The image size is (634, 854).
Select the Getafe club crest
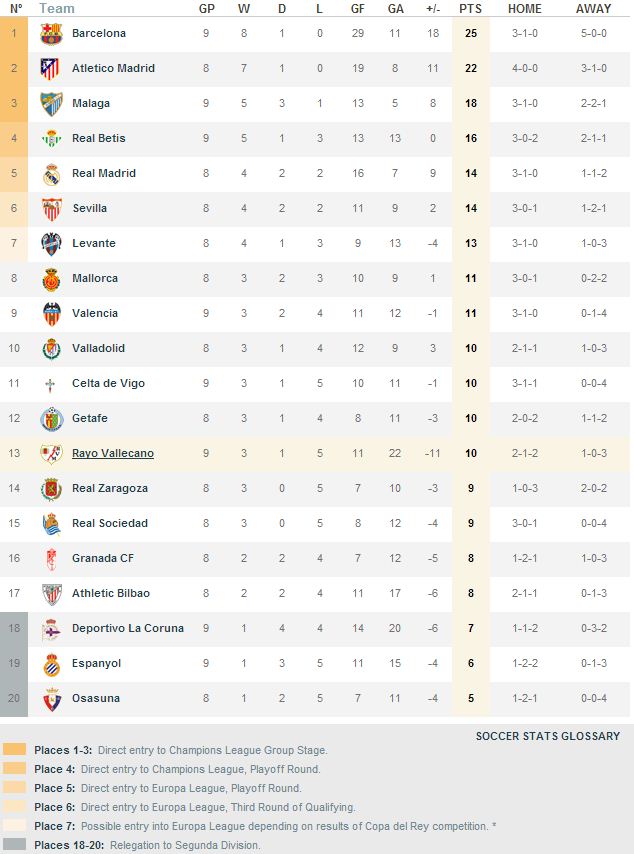pyautogui.click(x=52, y=419)
